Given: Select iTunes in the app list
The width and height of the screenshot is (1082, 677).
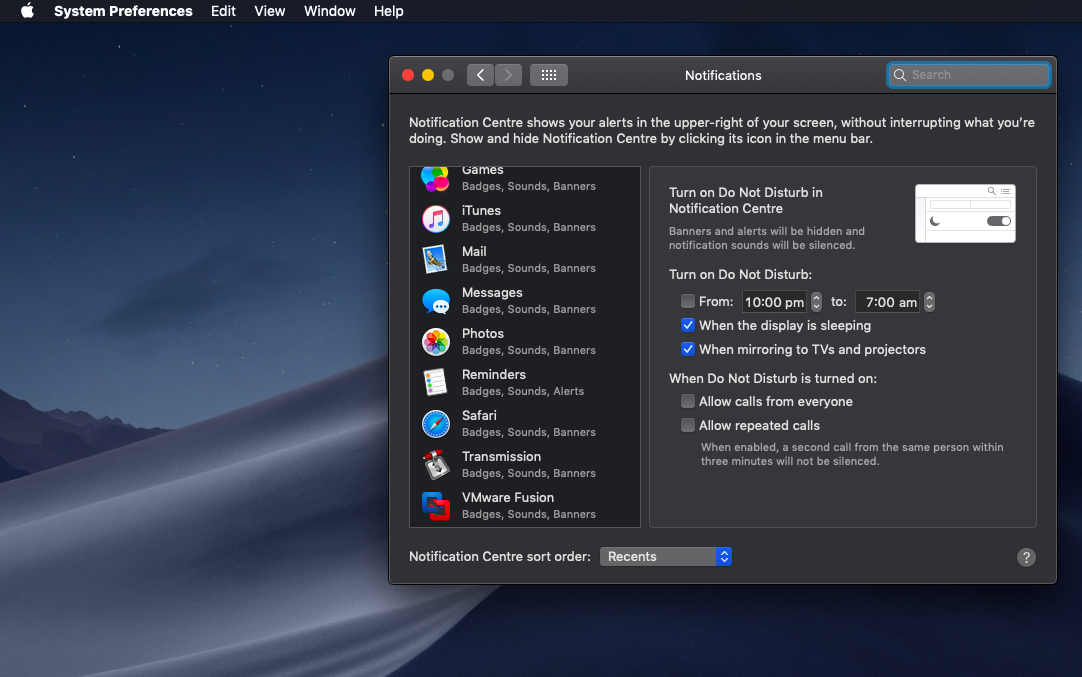Looking at the screenshot, I should point(524,219).
